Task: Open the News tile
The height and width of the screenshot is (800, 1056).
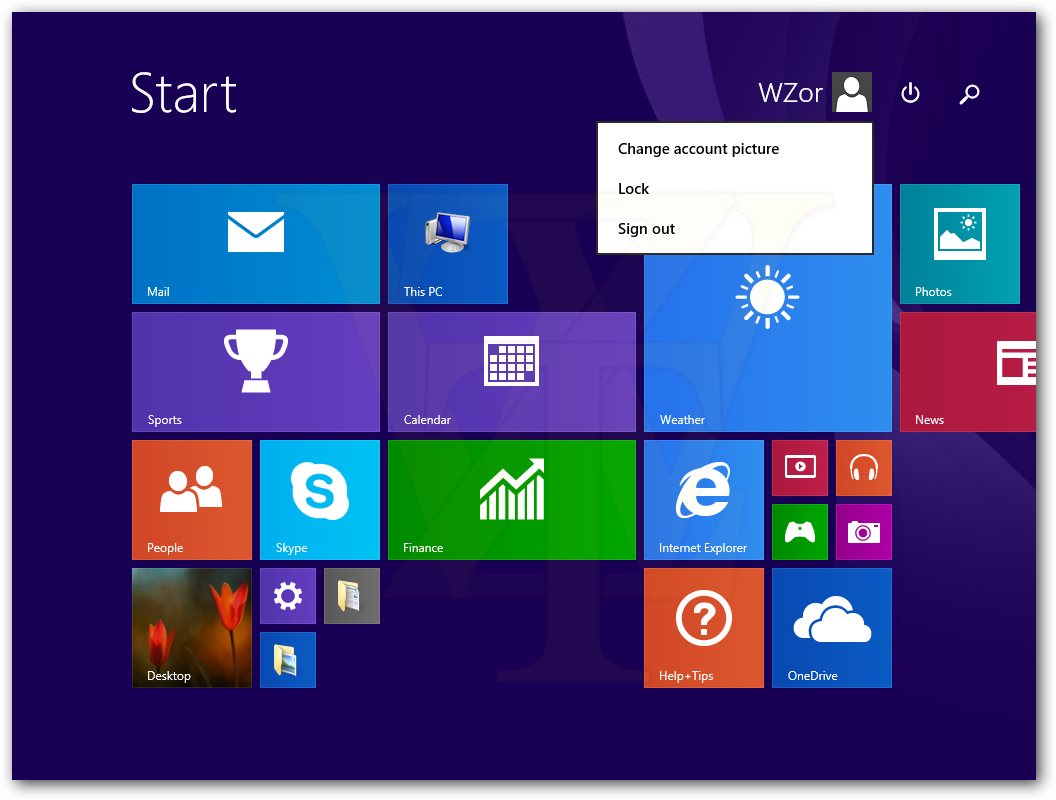Action: 968,372
